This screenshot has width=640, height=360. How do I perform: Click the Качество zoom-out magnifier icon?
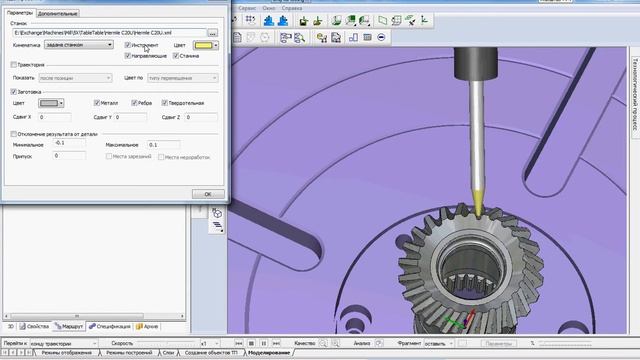click(x=323, y=344)
